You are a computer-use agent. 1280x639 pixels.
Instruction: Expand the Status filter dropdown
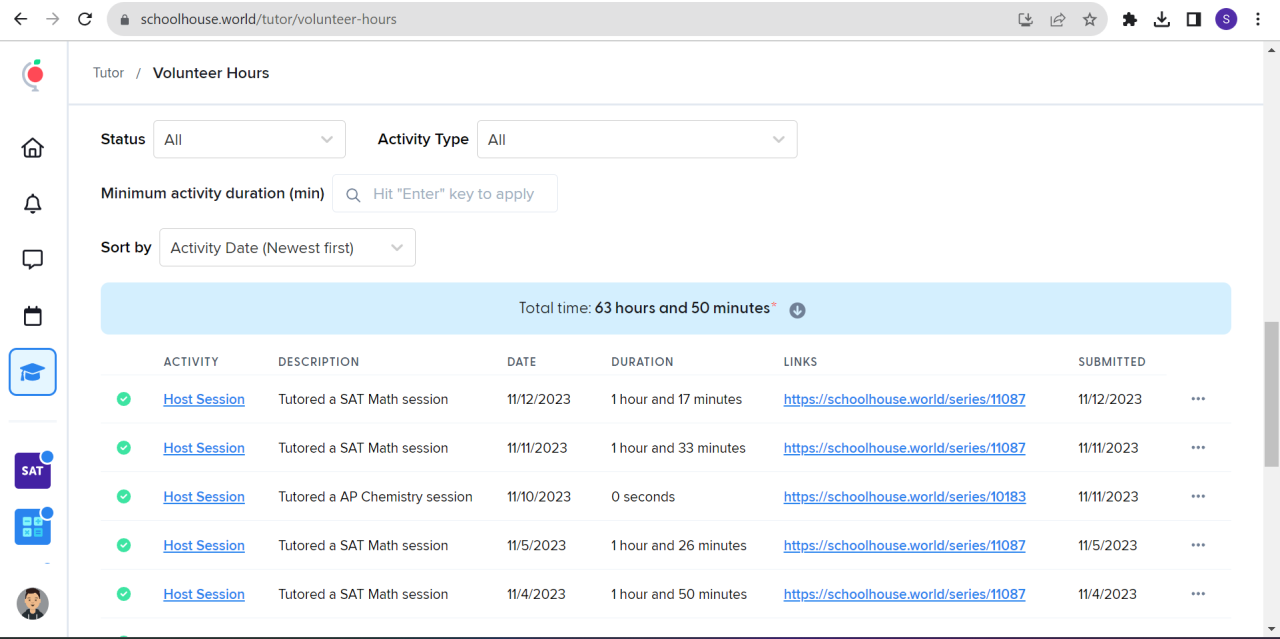click(249, 140)
